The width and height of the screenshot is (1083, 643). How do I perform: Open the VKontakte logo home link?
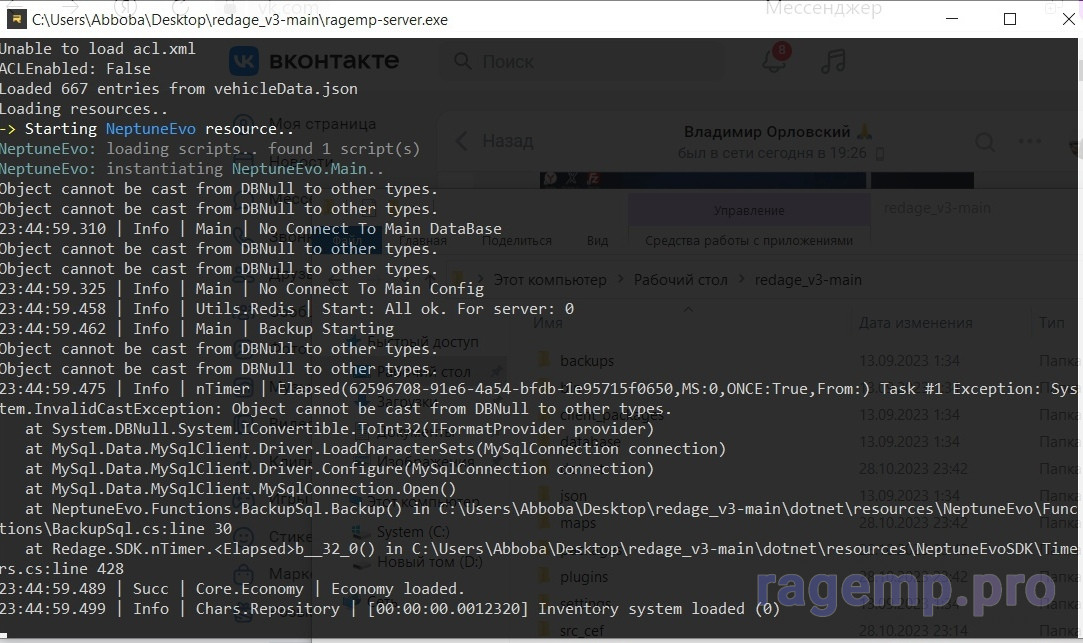click(314, 61)
